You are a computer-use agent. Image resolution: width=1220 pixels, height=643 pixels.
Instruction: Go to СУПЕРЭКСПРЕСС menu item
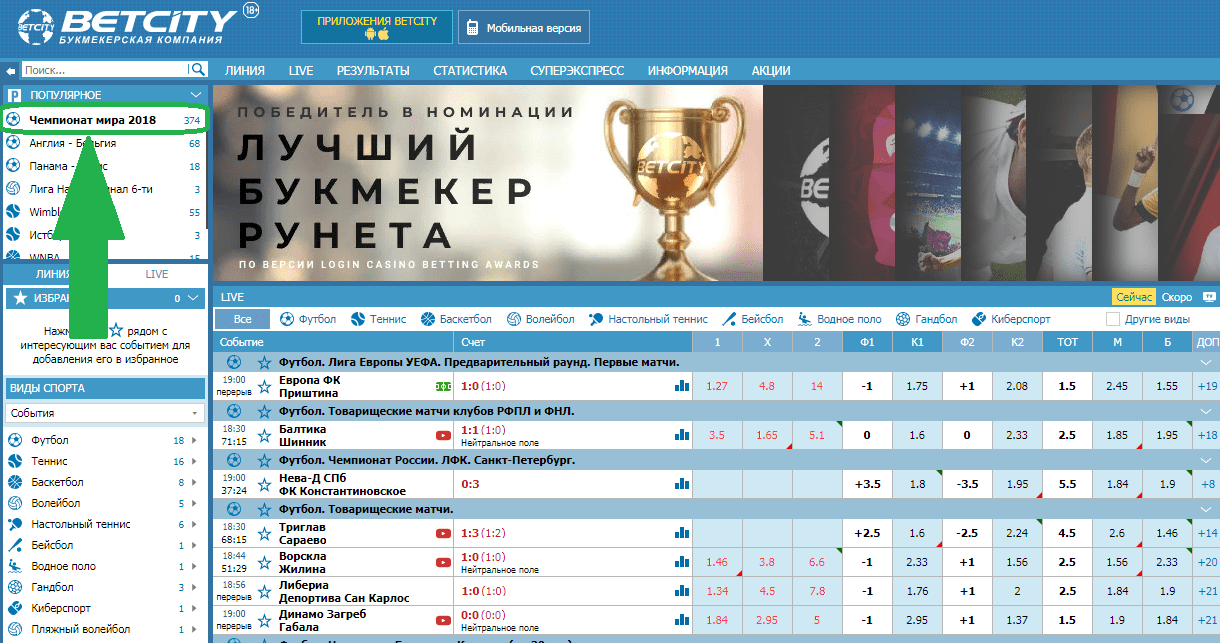(x=577, y=71)
